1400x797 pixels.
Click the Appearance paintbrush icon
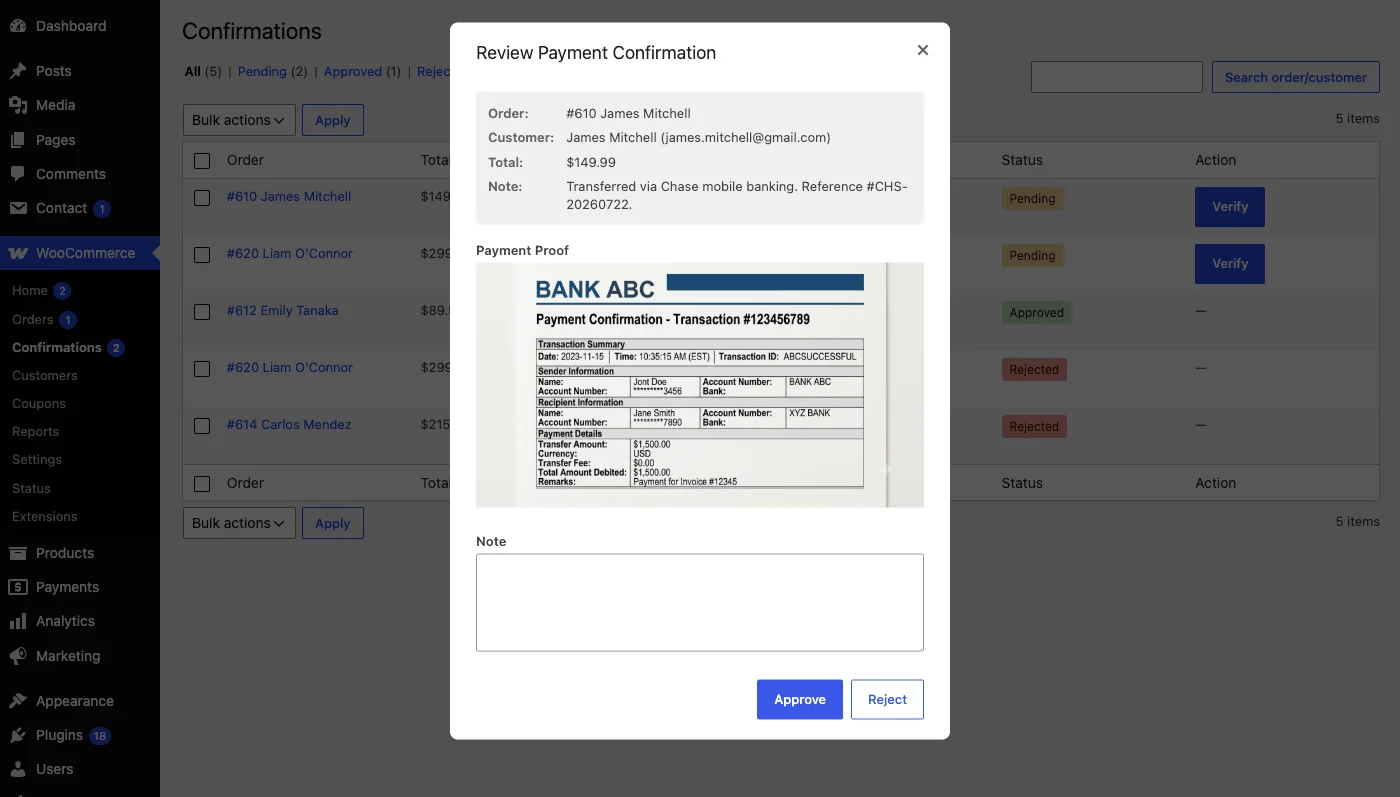[18, 701]
